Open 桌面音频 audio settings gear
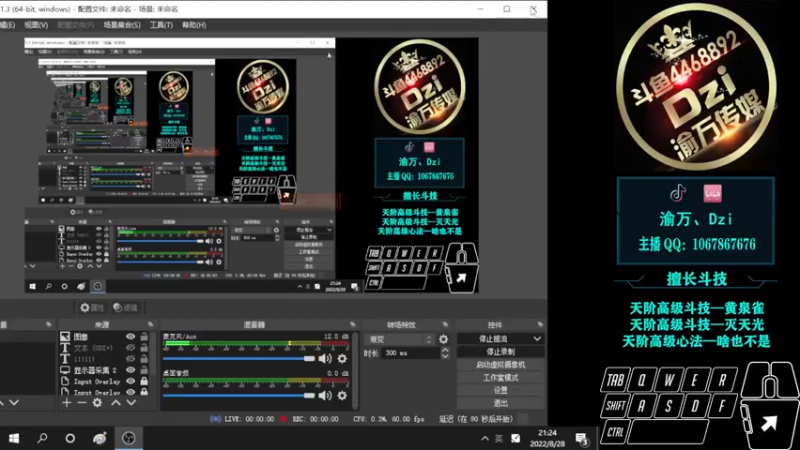Image resolution: width=800 pixels, height=450 pixels. pos(342,395)
